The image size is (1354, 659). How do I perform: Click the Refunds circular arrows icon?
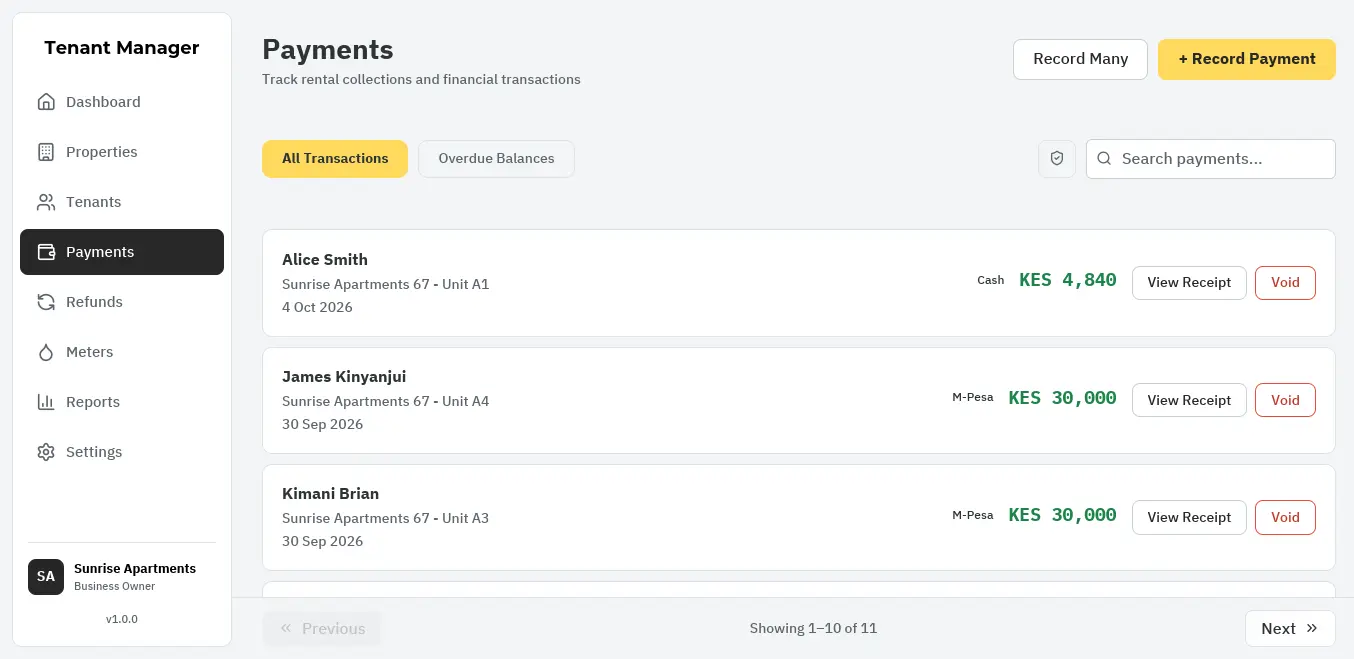pyautogui.click(x=46, y=302)
